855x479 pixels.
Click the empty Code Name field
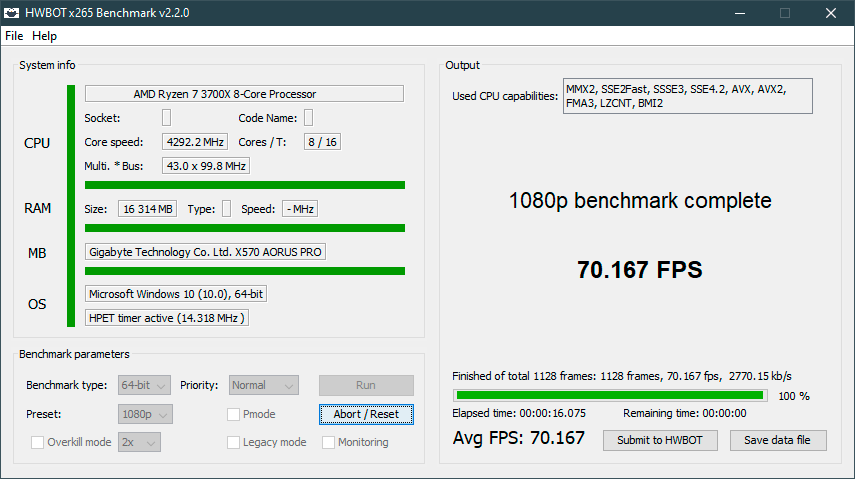pos(308,118)
